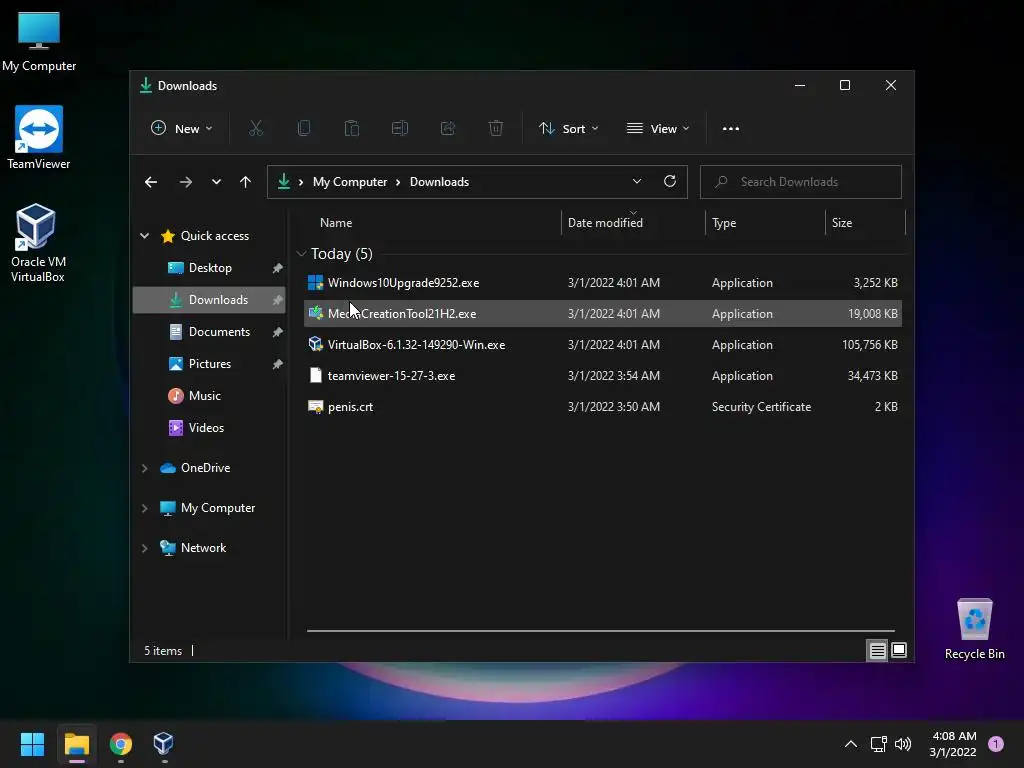Go up one folder level arrow

[x=245, y=182]
